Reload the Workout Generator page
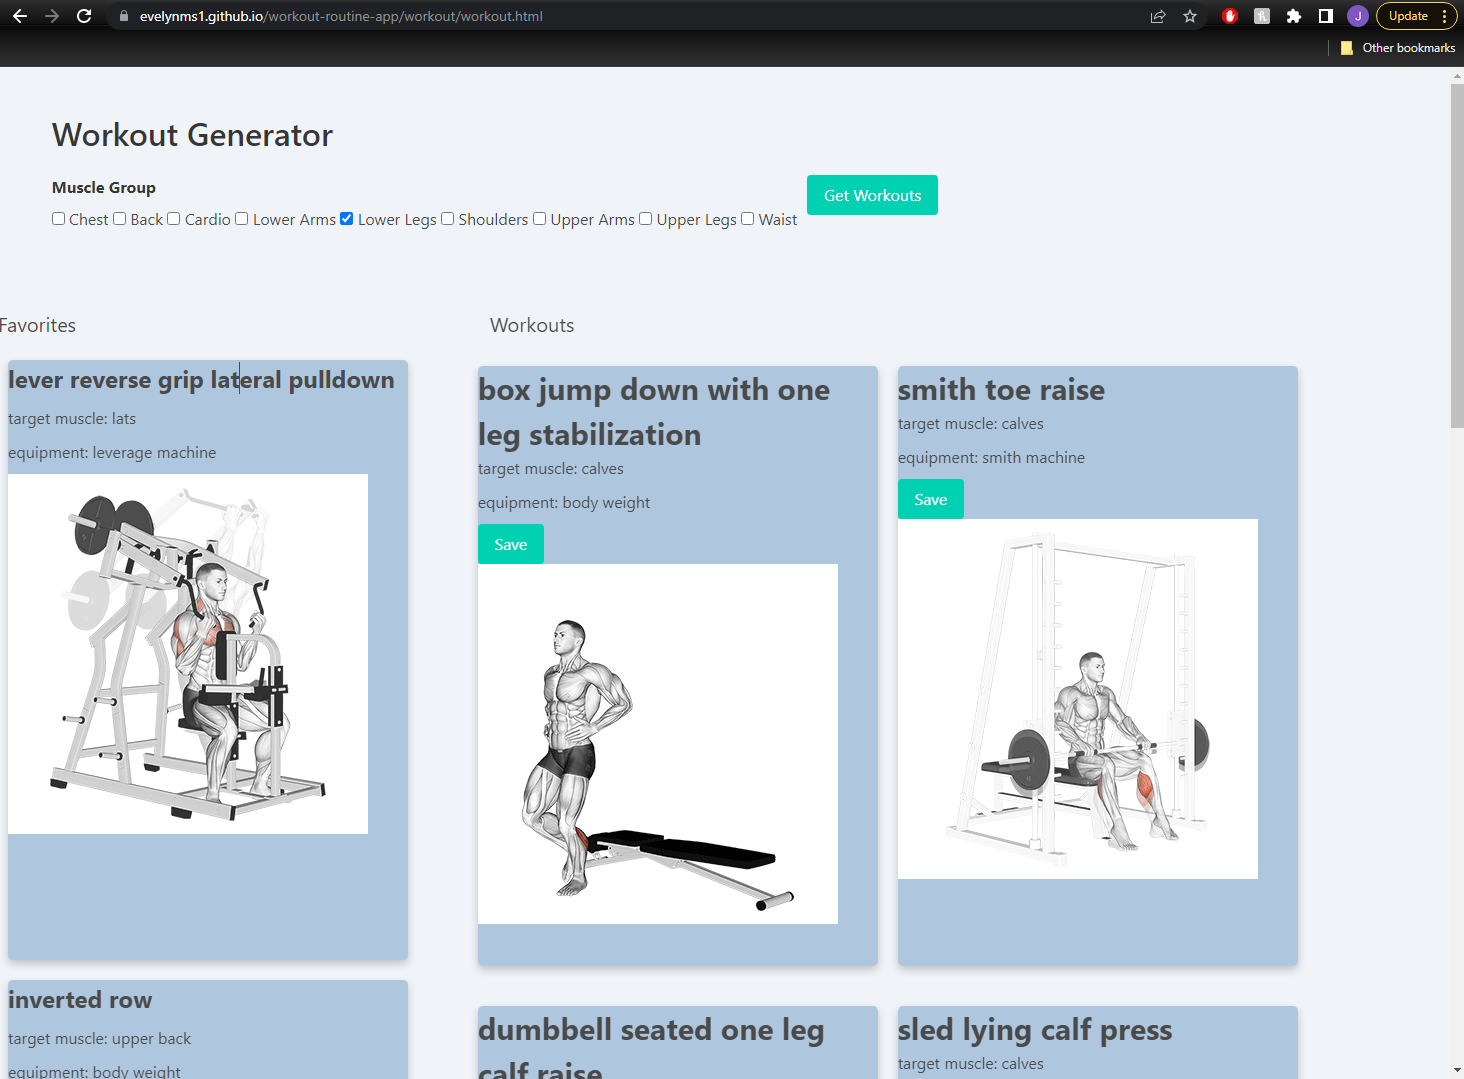Screen dimensions: 1464x1079 coord(84,16)
